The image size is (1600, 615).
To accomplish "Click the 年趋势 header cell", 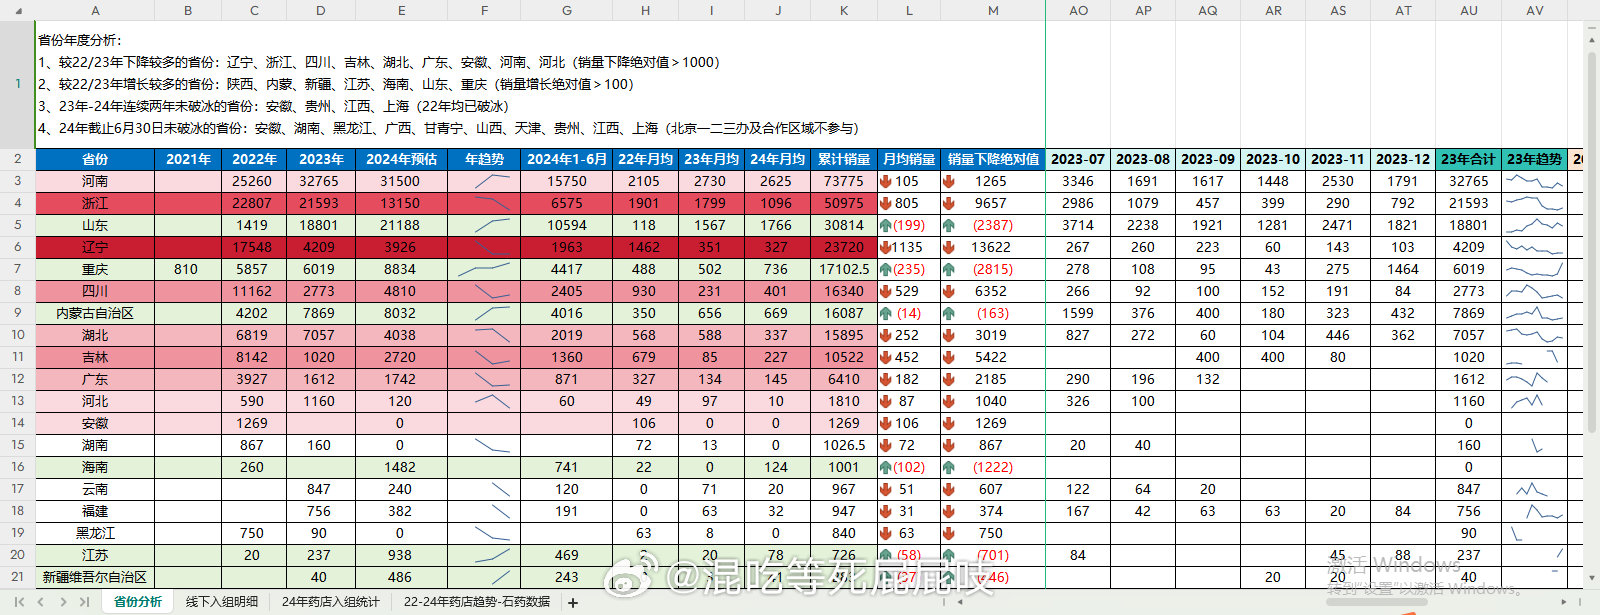I will point(484,159).
